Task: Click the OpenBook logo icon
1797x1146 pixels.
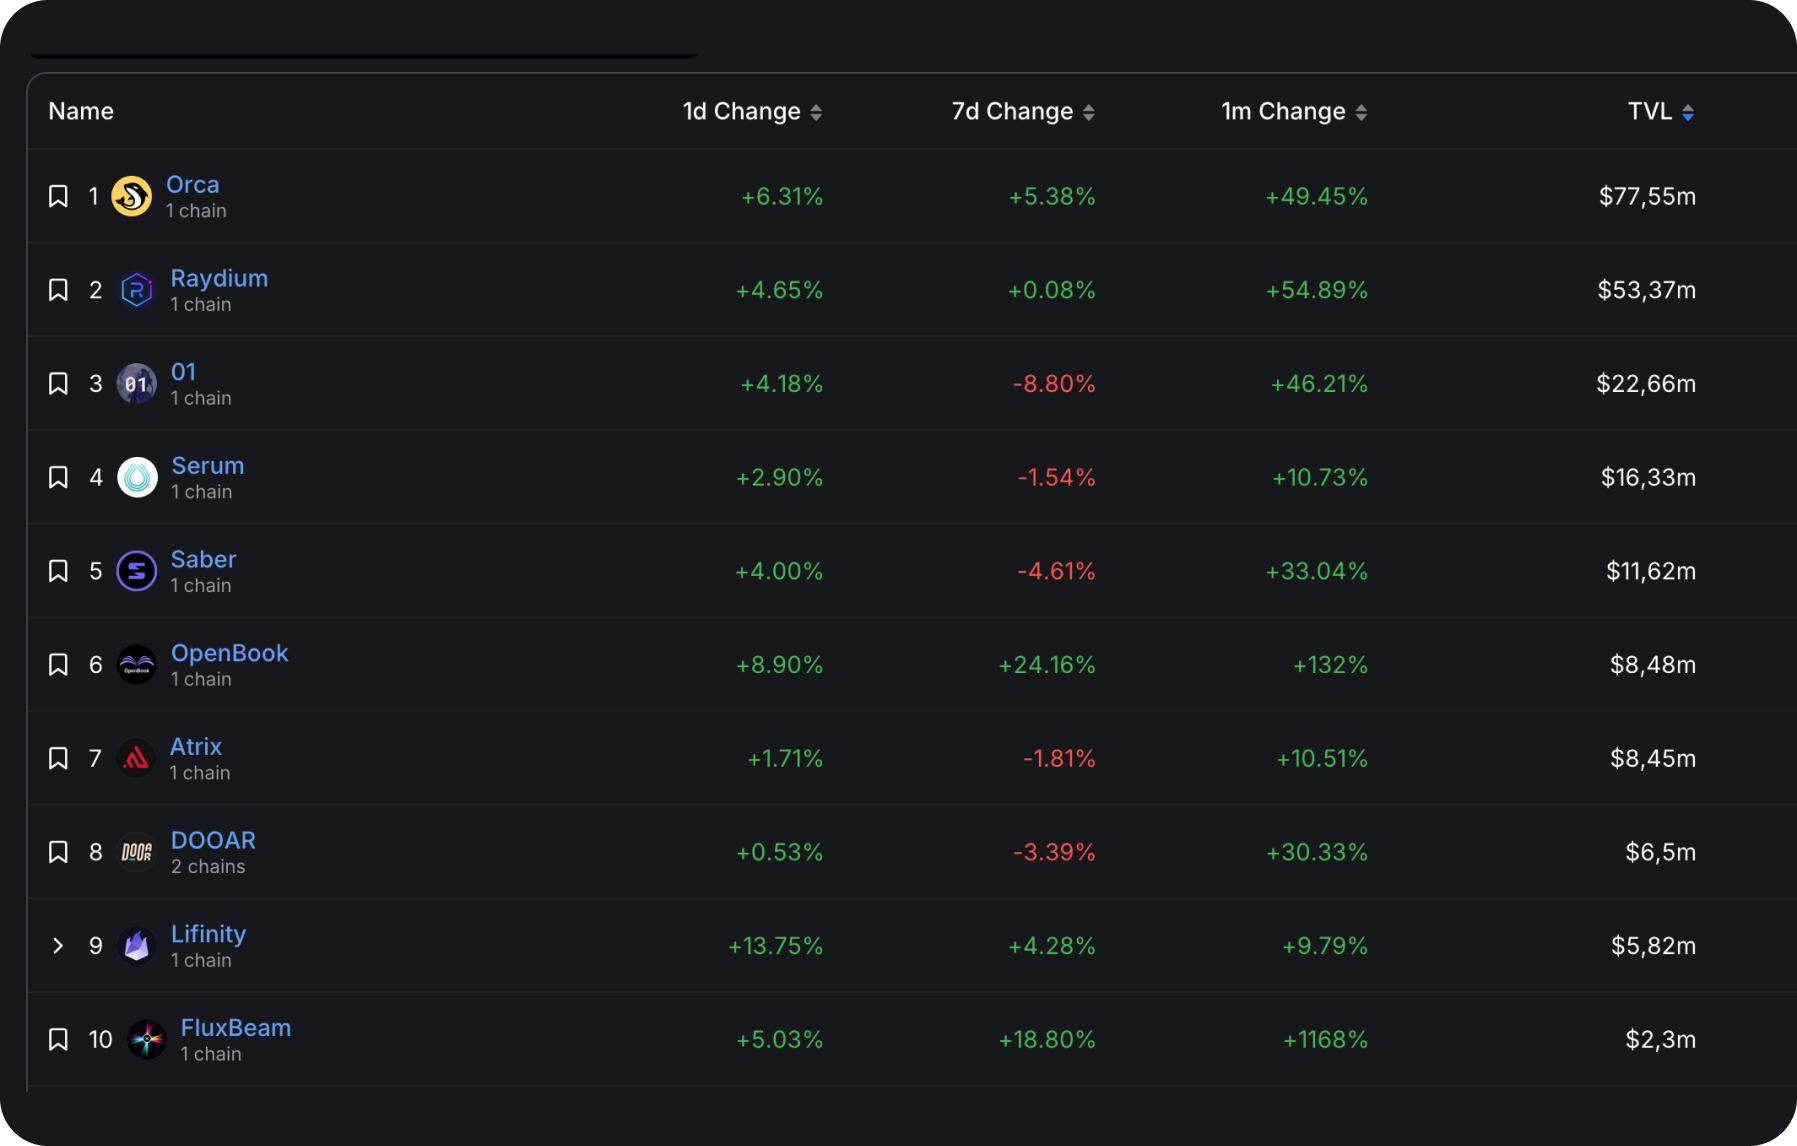Action: 136,665
